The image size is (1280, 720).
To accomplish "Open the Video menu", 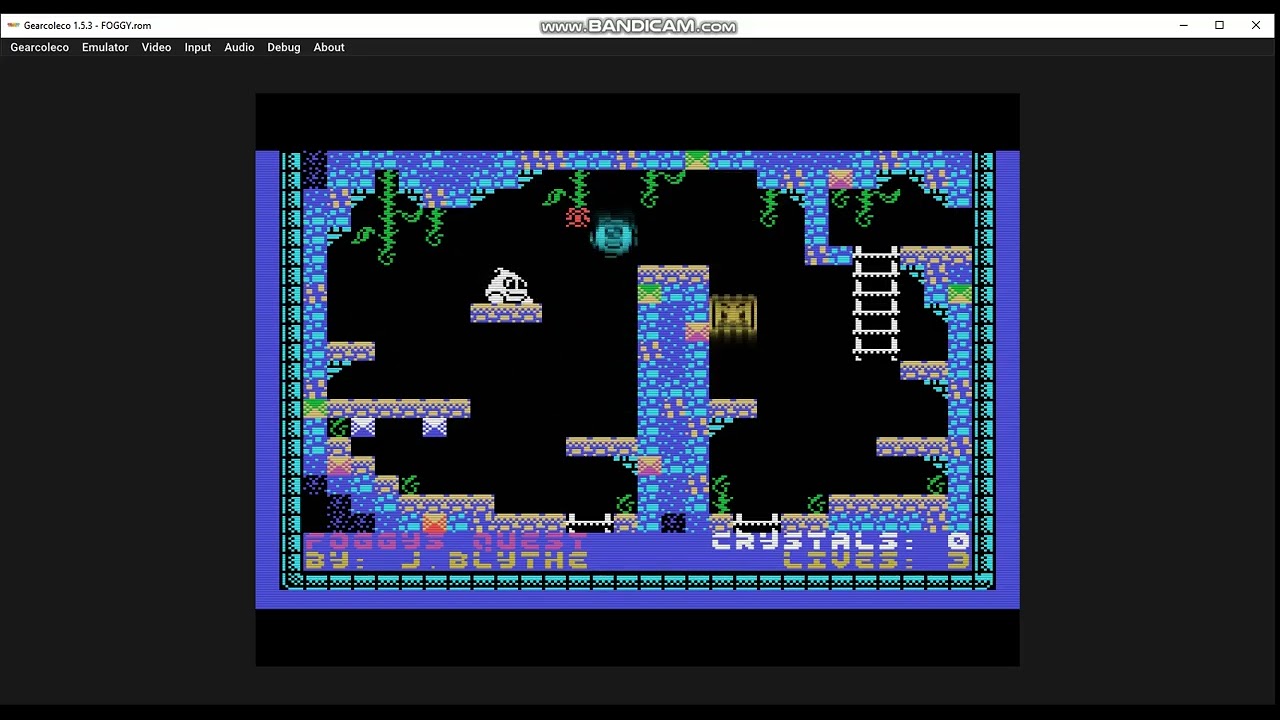I will [156, 47].
